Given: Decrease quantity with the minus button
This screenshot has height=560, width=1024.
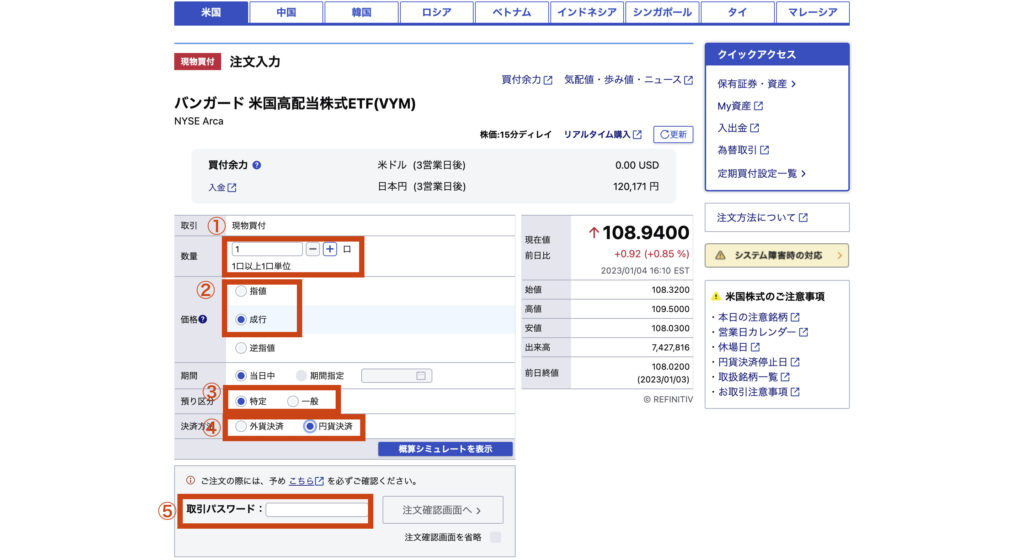Looking at the screenshot, I should (x=313, y=249).
